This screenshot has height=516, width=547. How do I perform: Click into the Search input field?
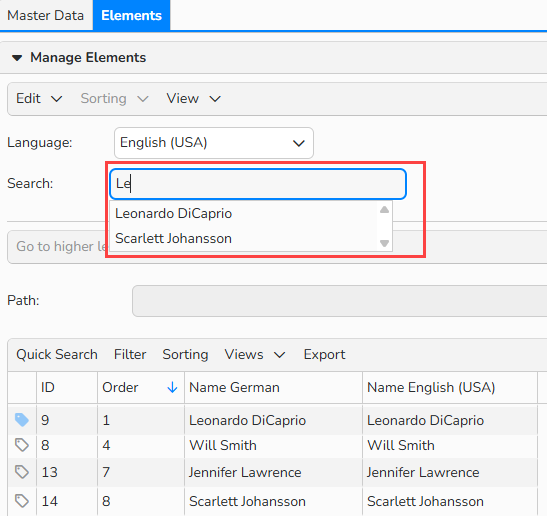point(258,184)
